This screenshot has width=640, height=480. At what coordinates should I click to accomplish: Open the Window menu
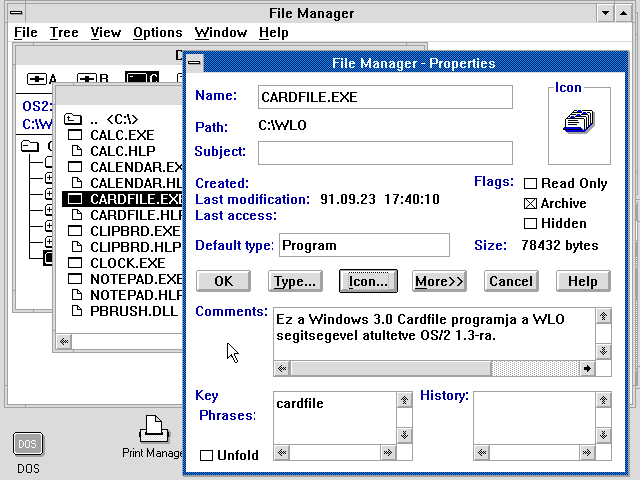221,33
